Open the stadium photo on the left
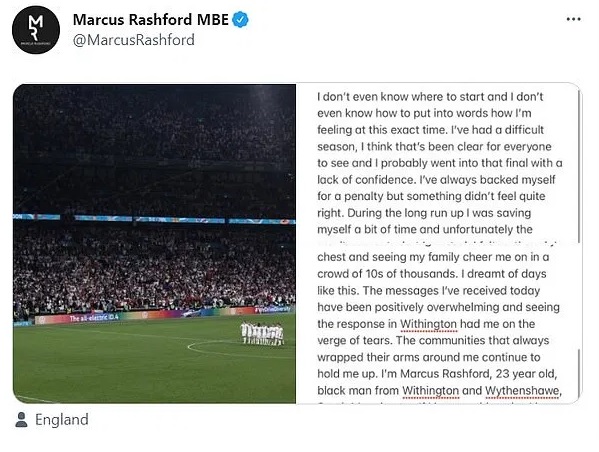 pyautogui.click(x=154, y=244)
